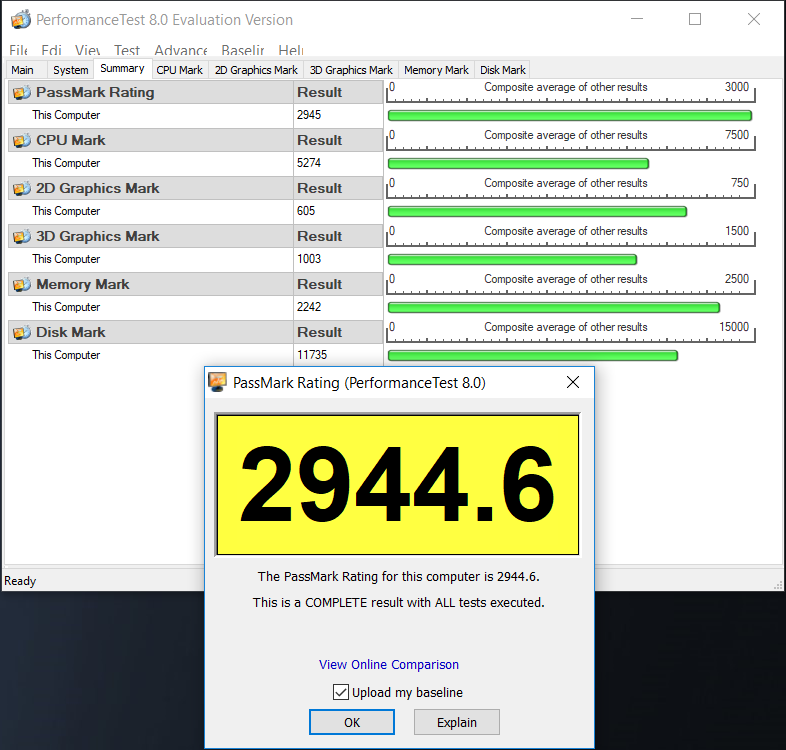Click the Disk Mark scale ruler
Image resolution: width=786 pixels, height=750 pixels.
(x=571, y=332)
